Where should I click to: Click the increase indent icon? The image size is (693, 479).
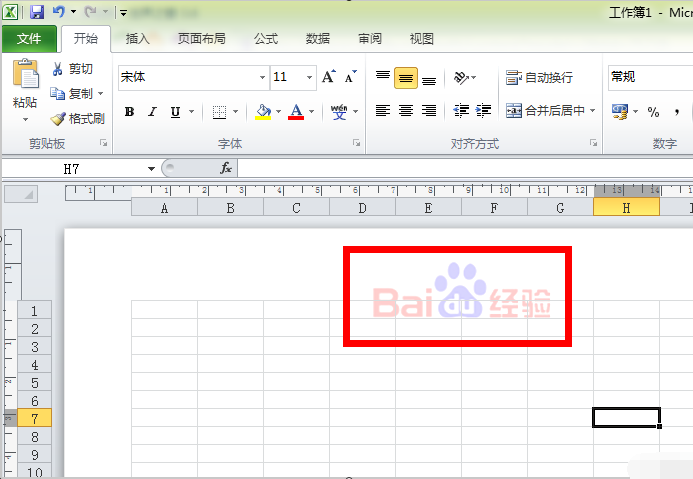click(484, 110)
